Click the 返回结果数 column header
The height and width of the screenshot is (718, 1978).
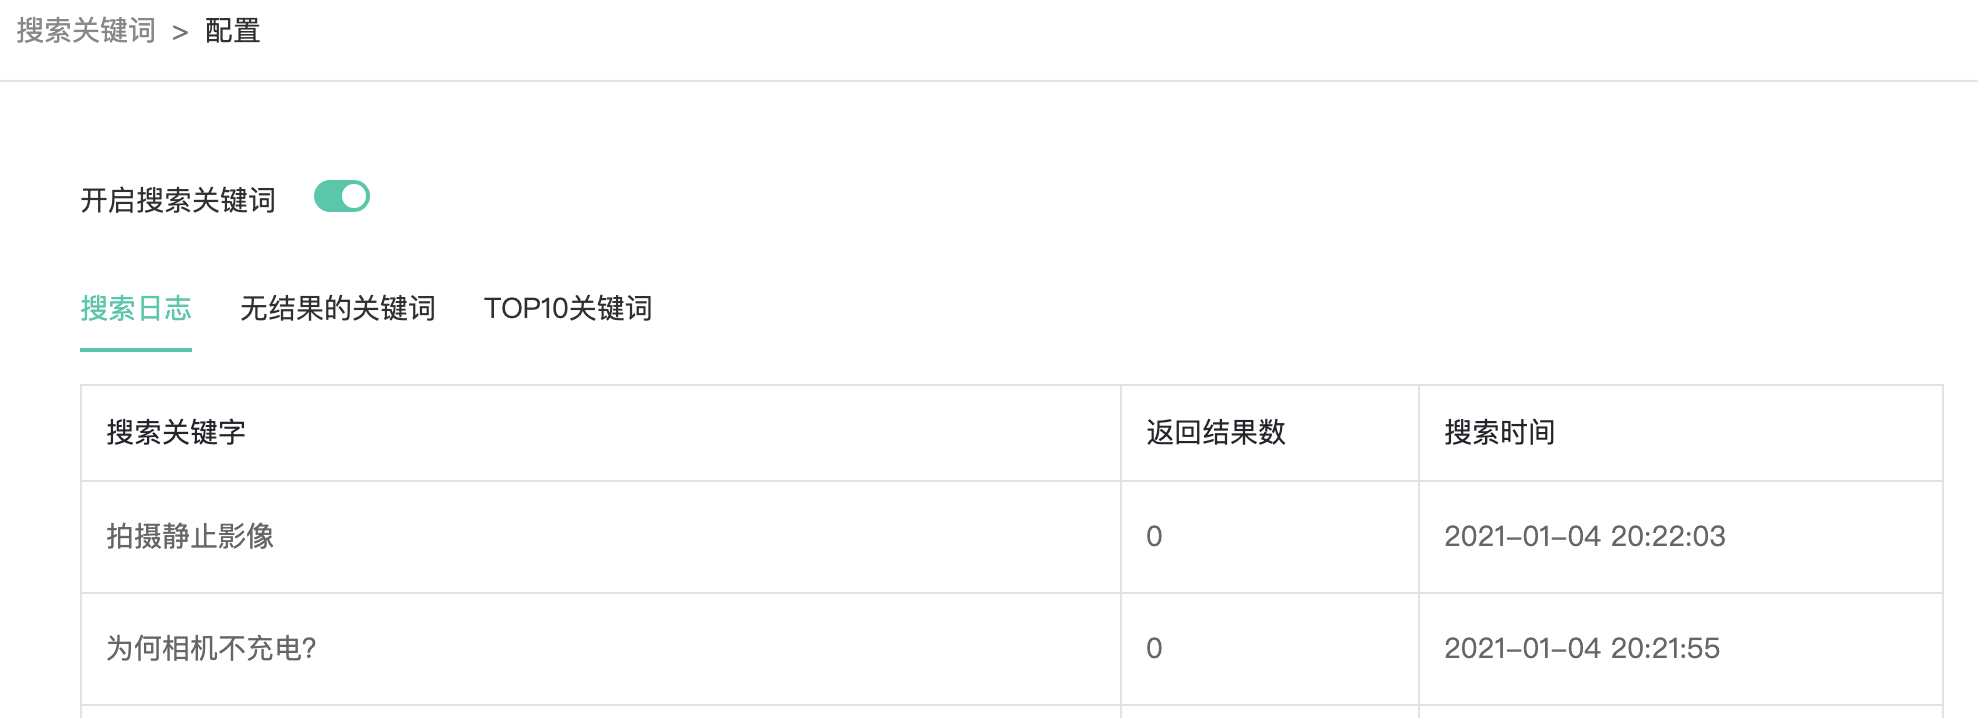[1216, 432]
